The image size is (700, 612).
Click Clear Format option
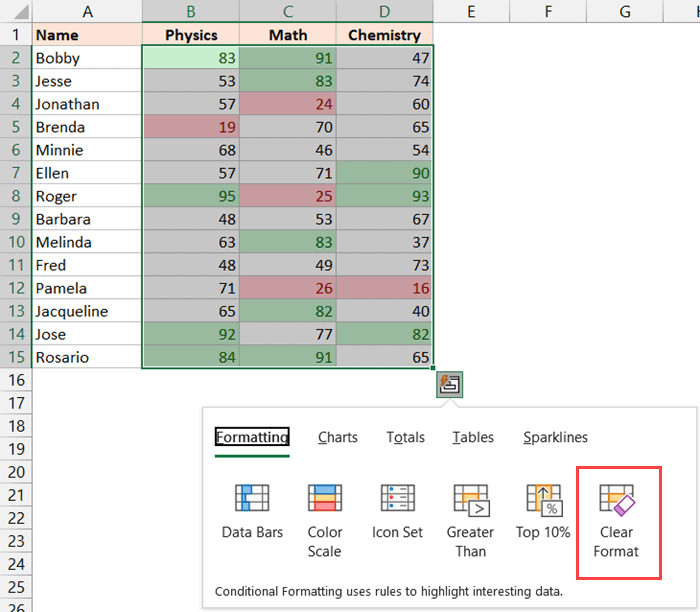tap(617, 521)
